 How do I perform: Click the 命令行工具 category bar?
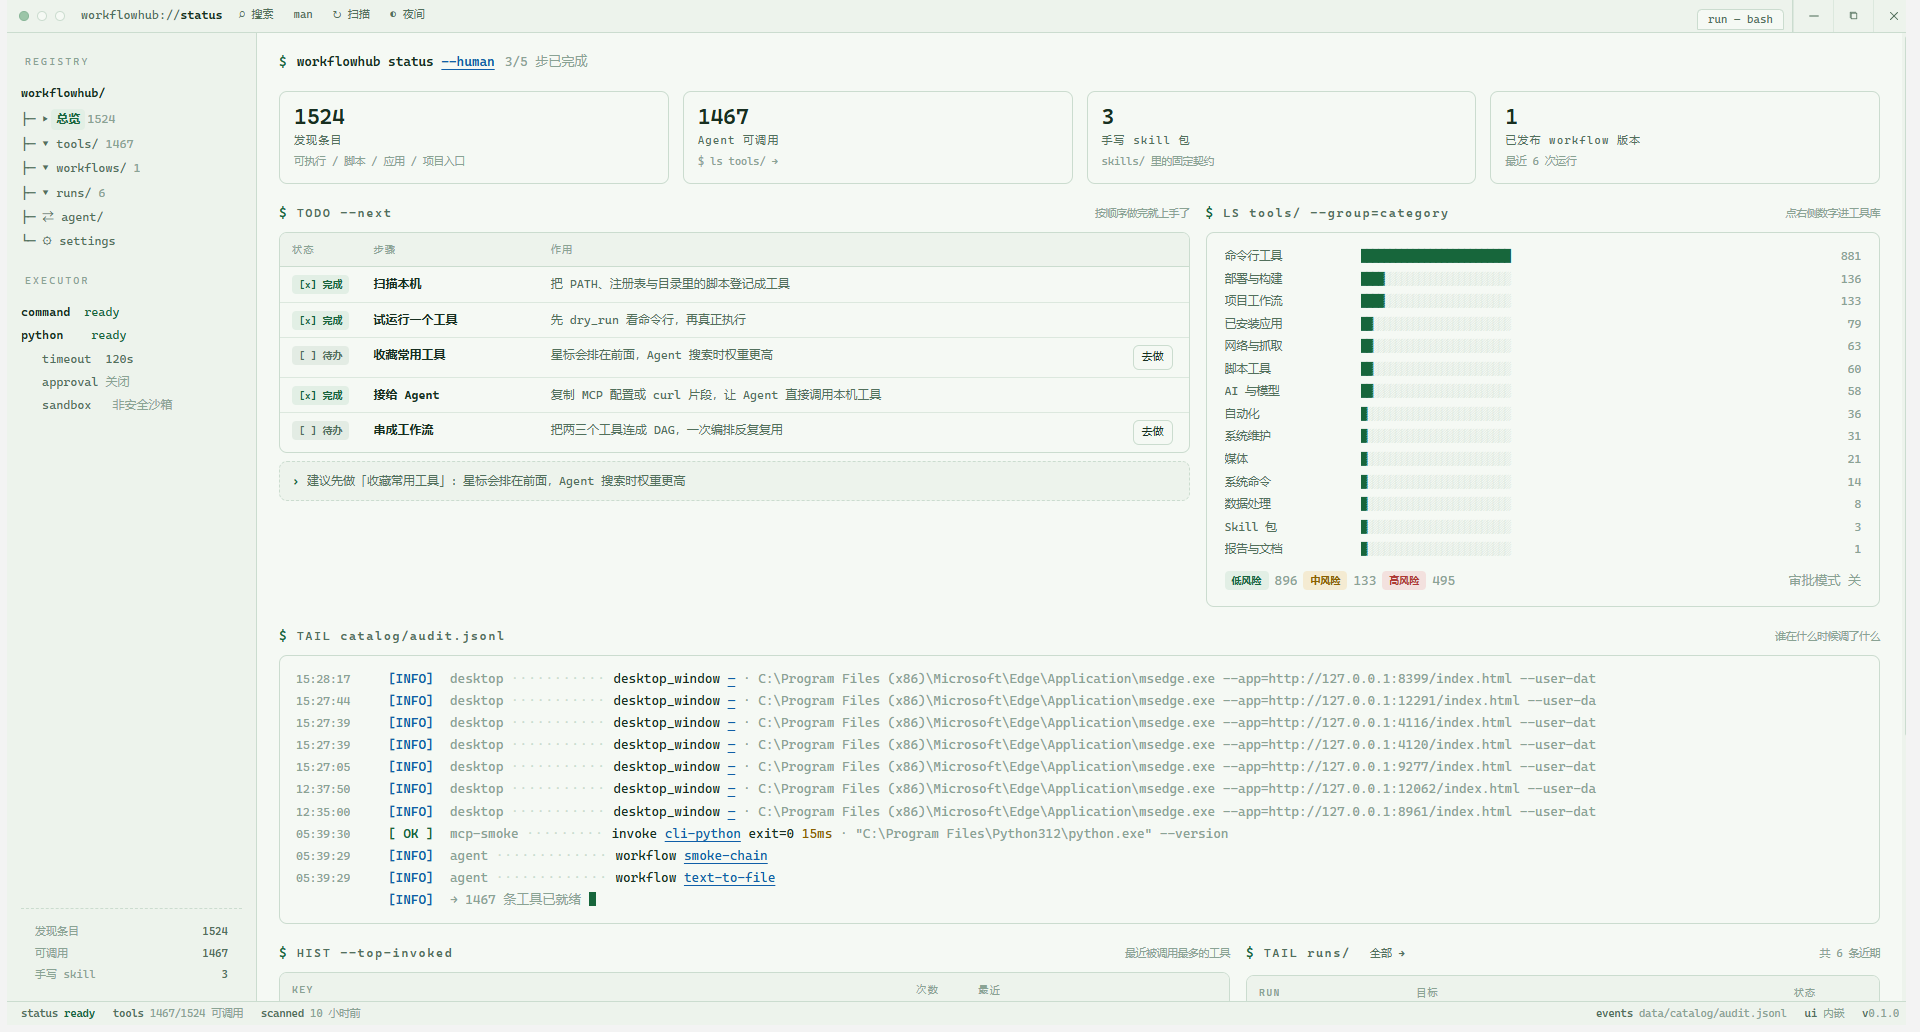tap(1435, 256)
